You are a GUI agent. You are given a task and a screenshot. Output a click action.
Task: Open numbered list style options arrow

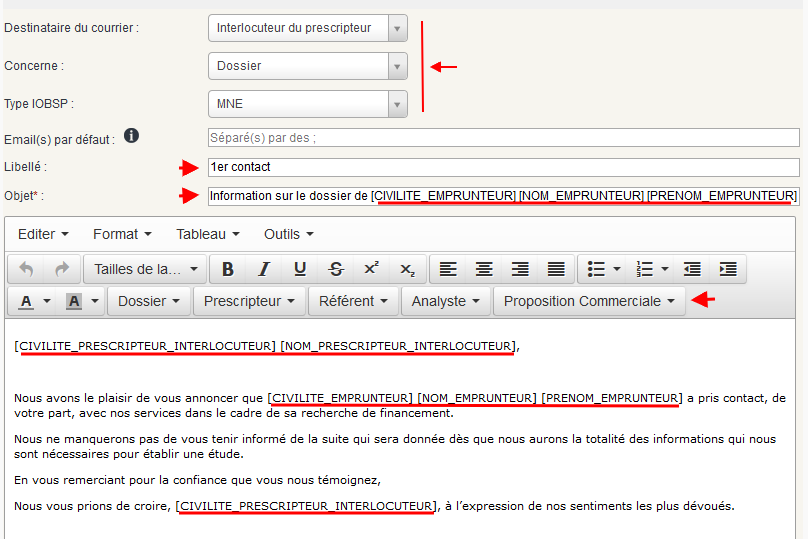[665, 269]
